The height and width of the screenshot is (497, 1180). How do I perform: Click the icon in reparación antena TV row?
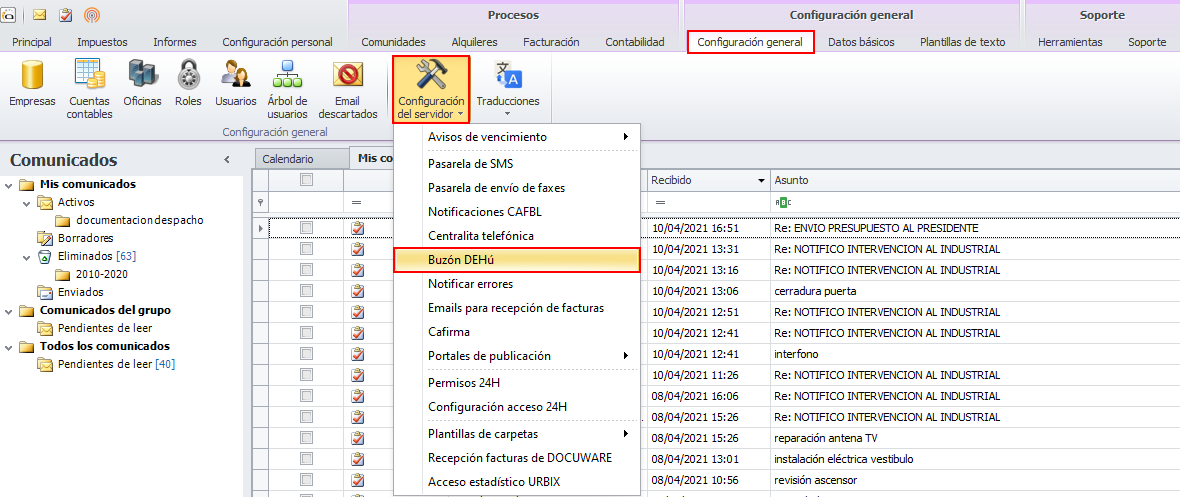coord(358,438)
